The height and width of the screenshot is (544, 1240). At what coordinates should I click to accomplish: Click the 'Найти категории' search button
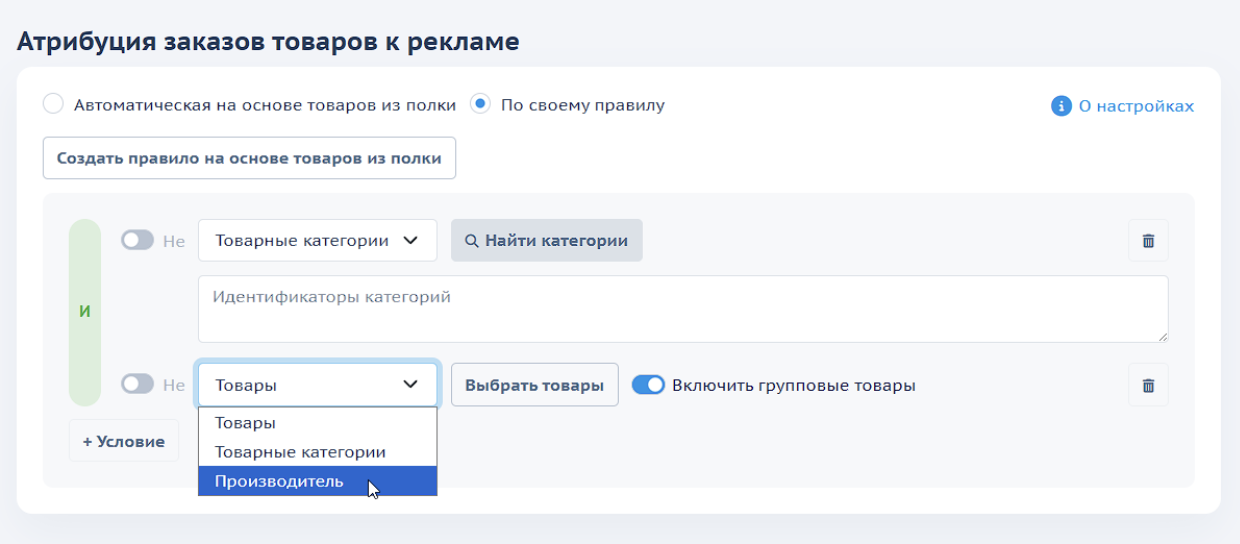click(x=546, y=240)
